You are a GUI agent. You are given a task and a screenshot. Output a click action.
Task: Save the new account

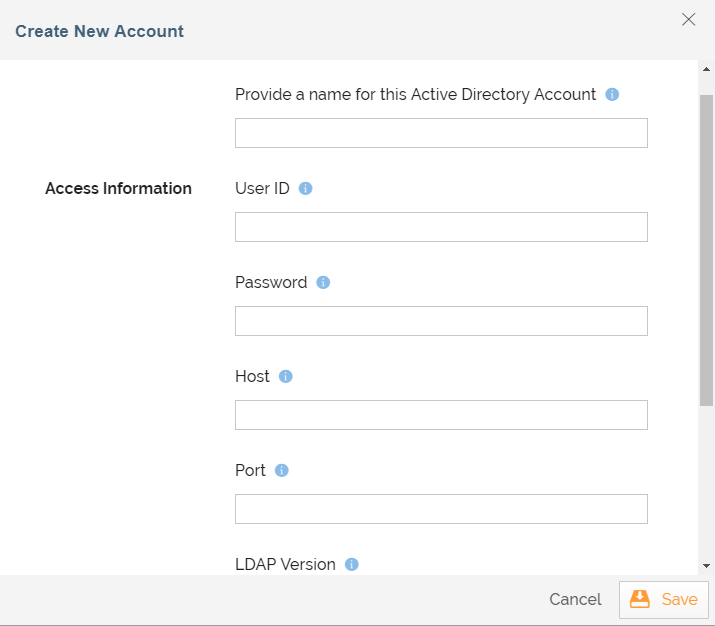664,600
